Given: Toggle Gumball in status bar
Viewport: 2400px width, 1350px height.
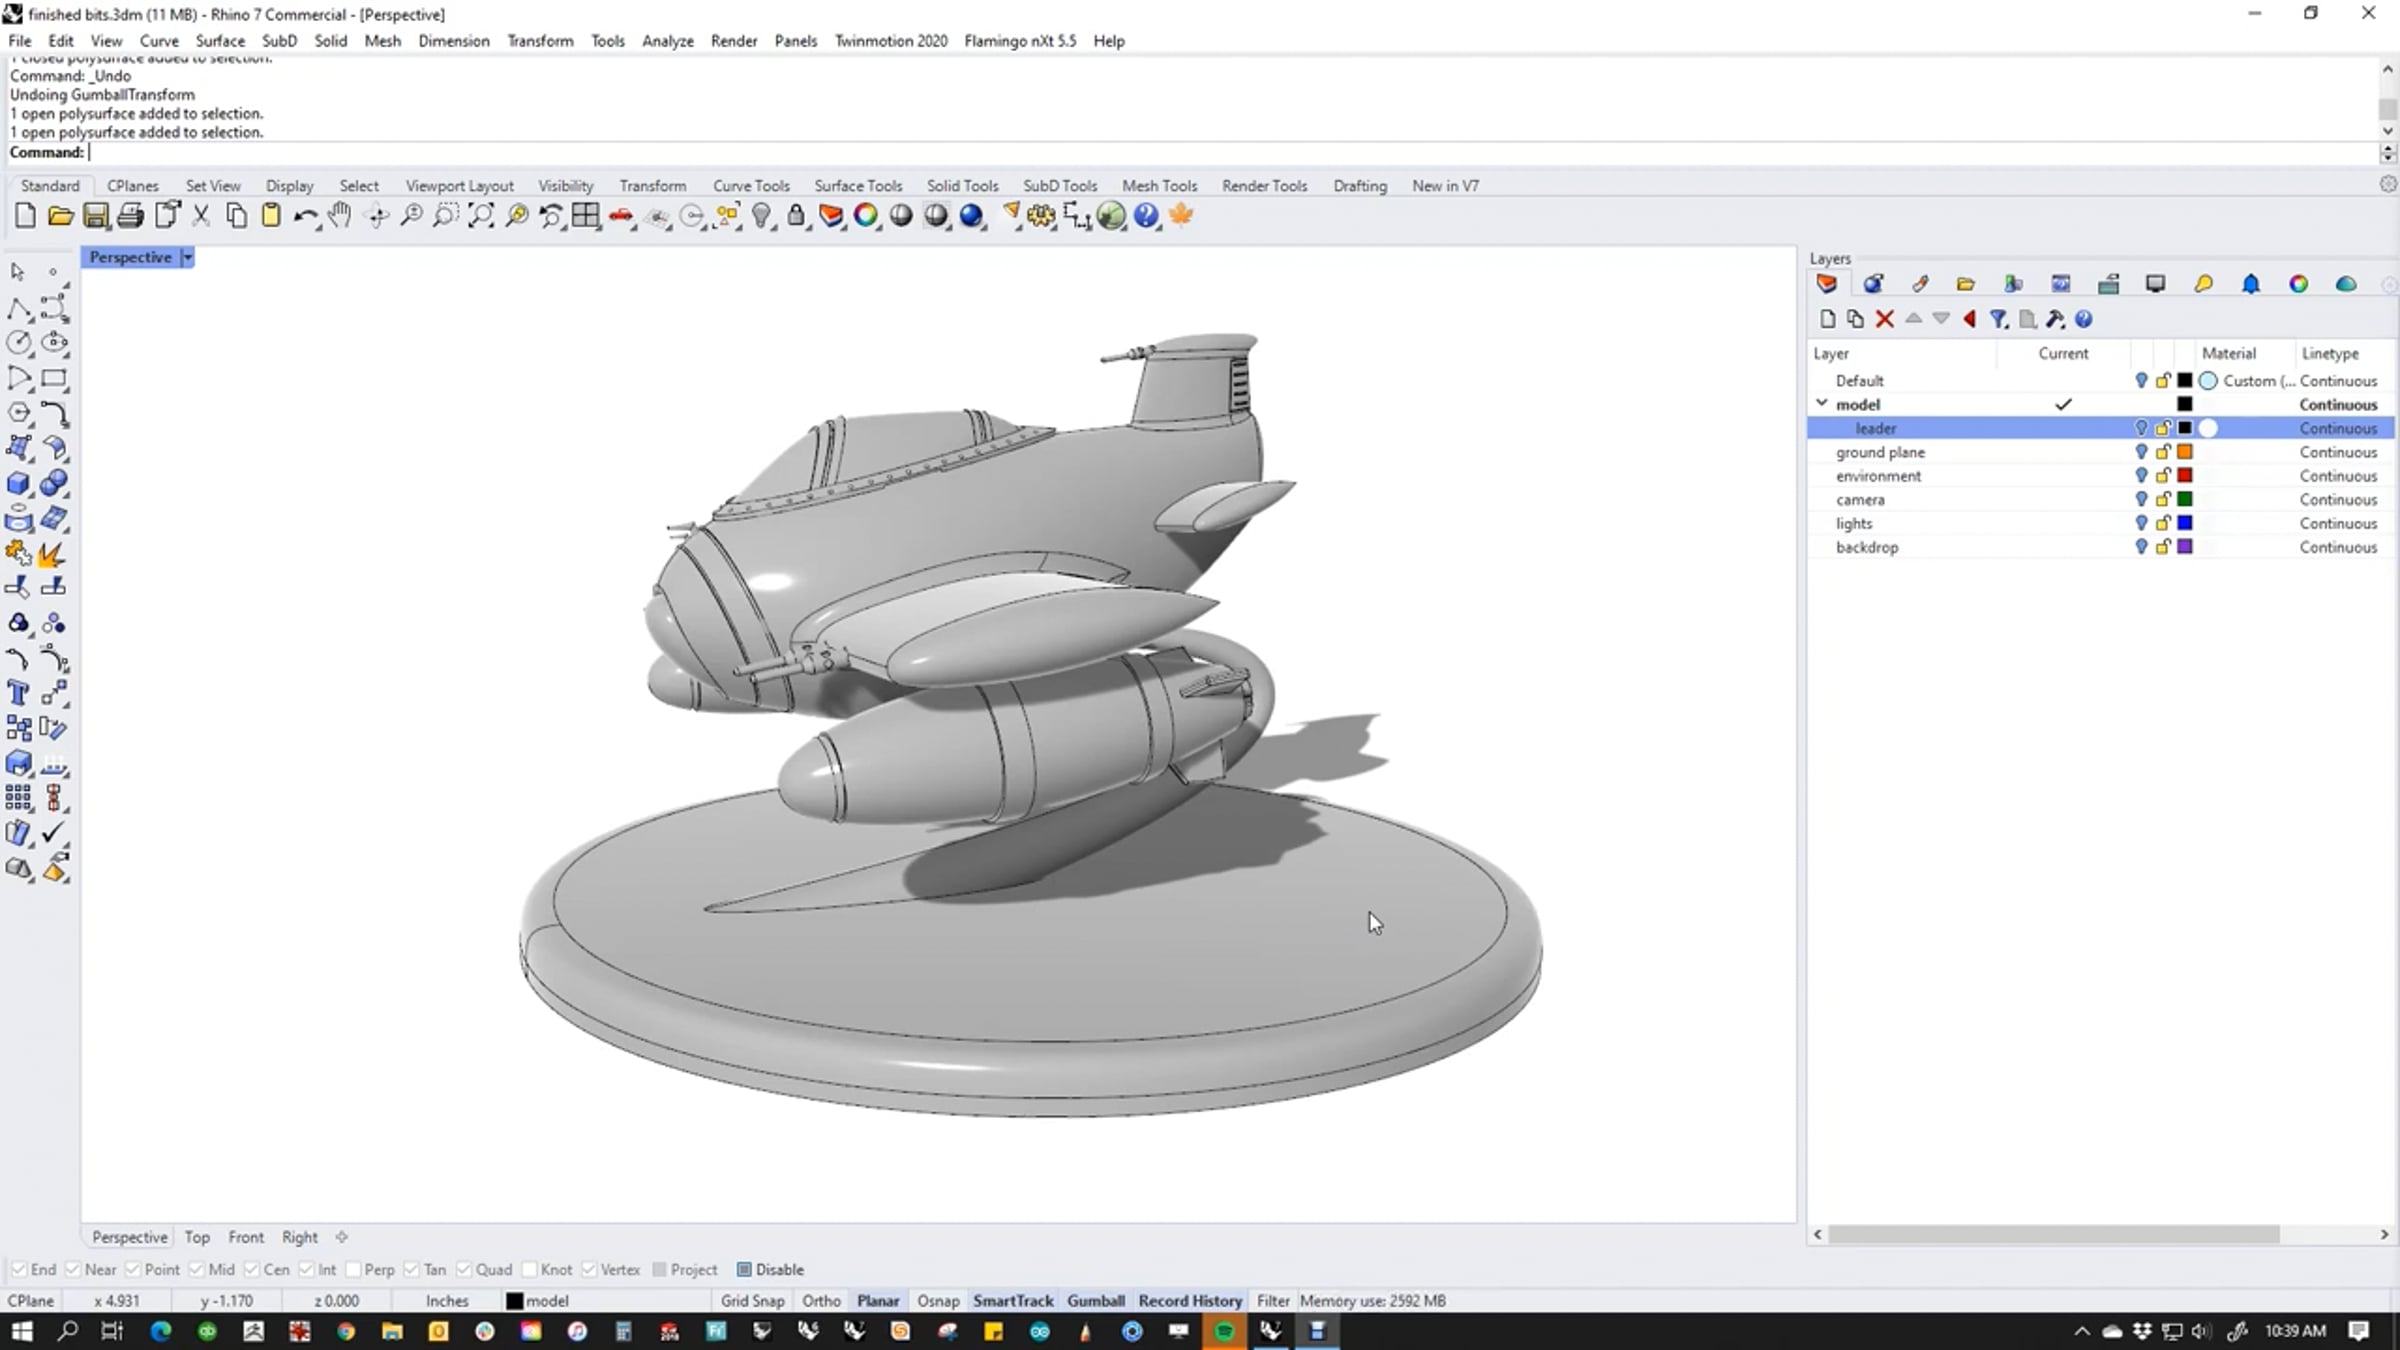Looking at the screenshot, I should 1095,1301.
